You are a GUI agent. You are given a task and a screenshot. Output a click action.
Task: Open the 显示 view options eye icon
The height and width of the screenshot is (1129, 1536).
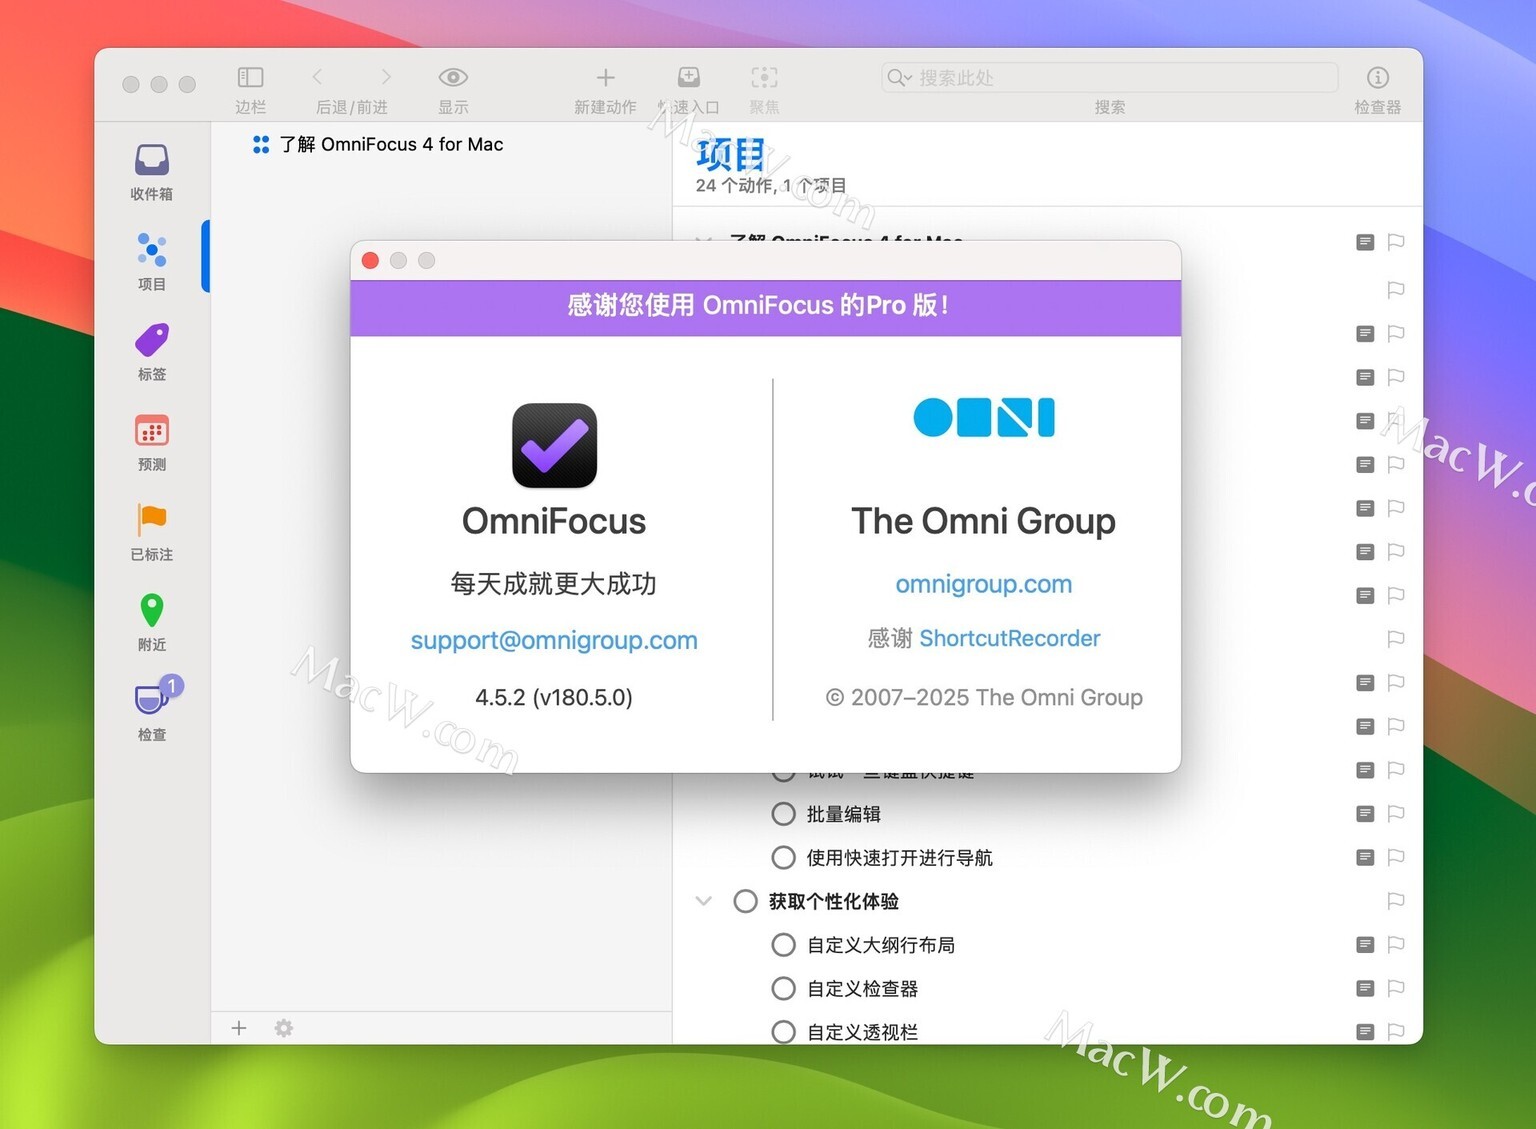[x=453, y=77]
